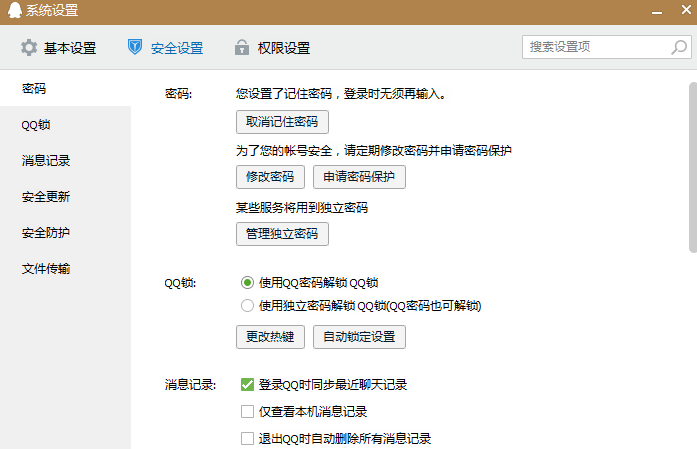Click the 某些服务将用到独立密码 text
The image size is (697, 449).
tap(302, 208)
